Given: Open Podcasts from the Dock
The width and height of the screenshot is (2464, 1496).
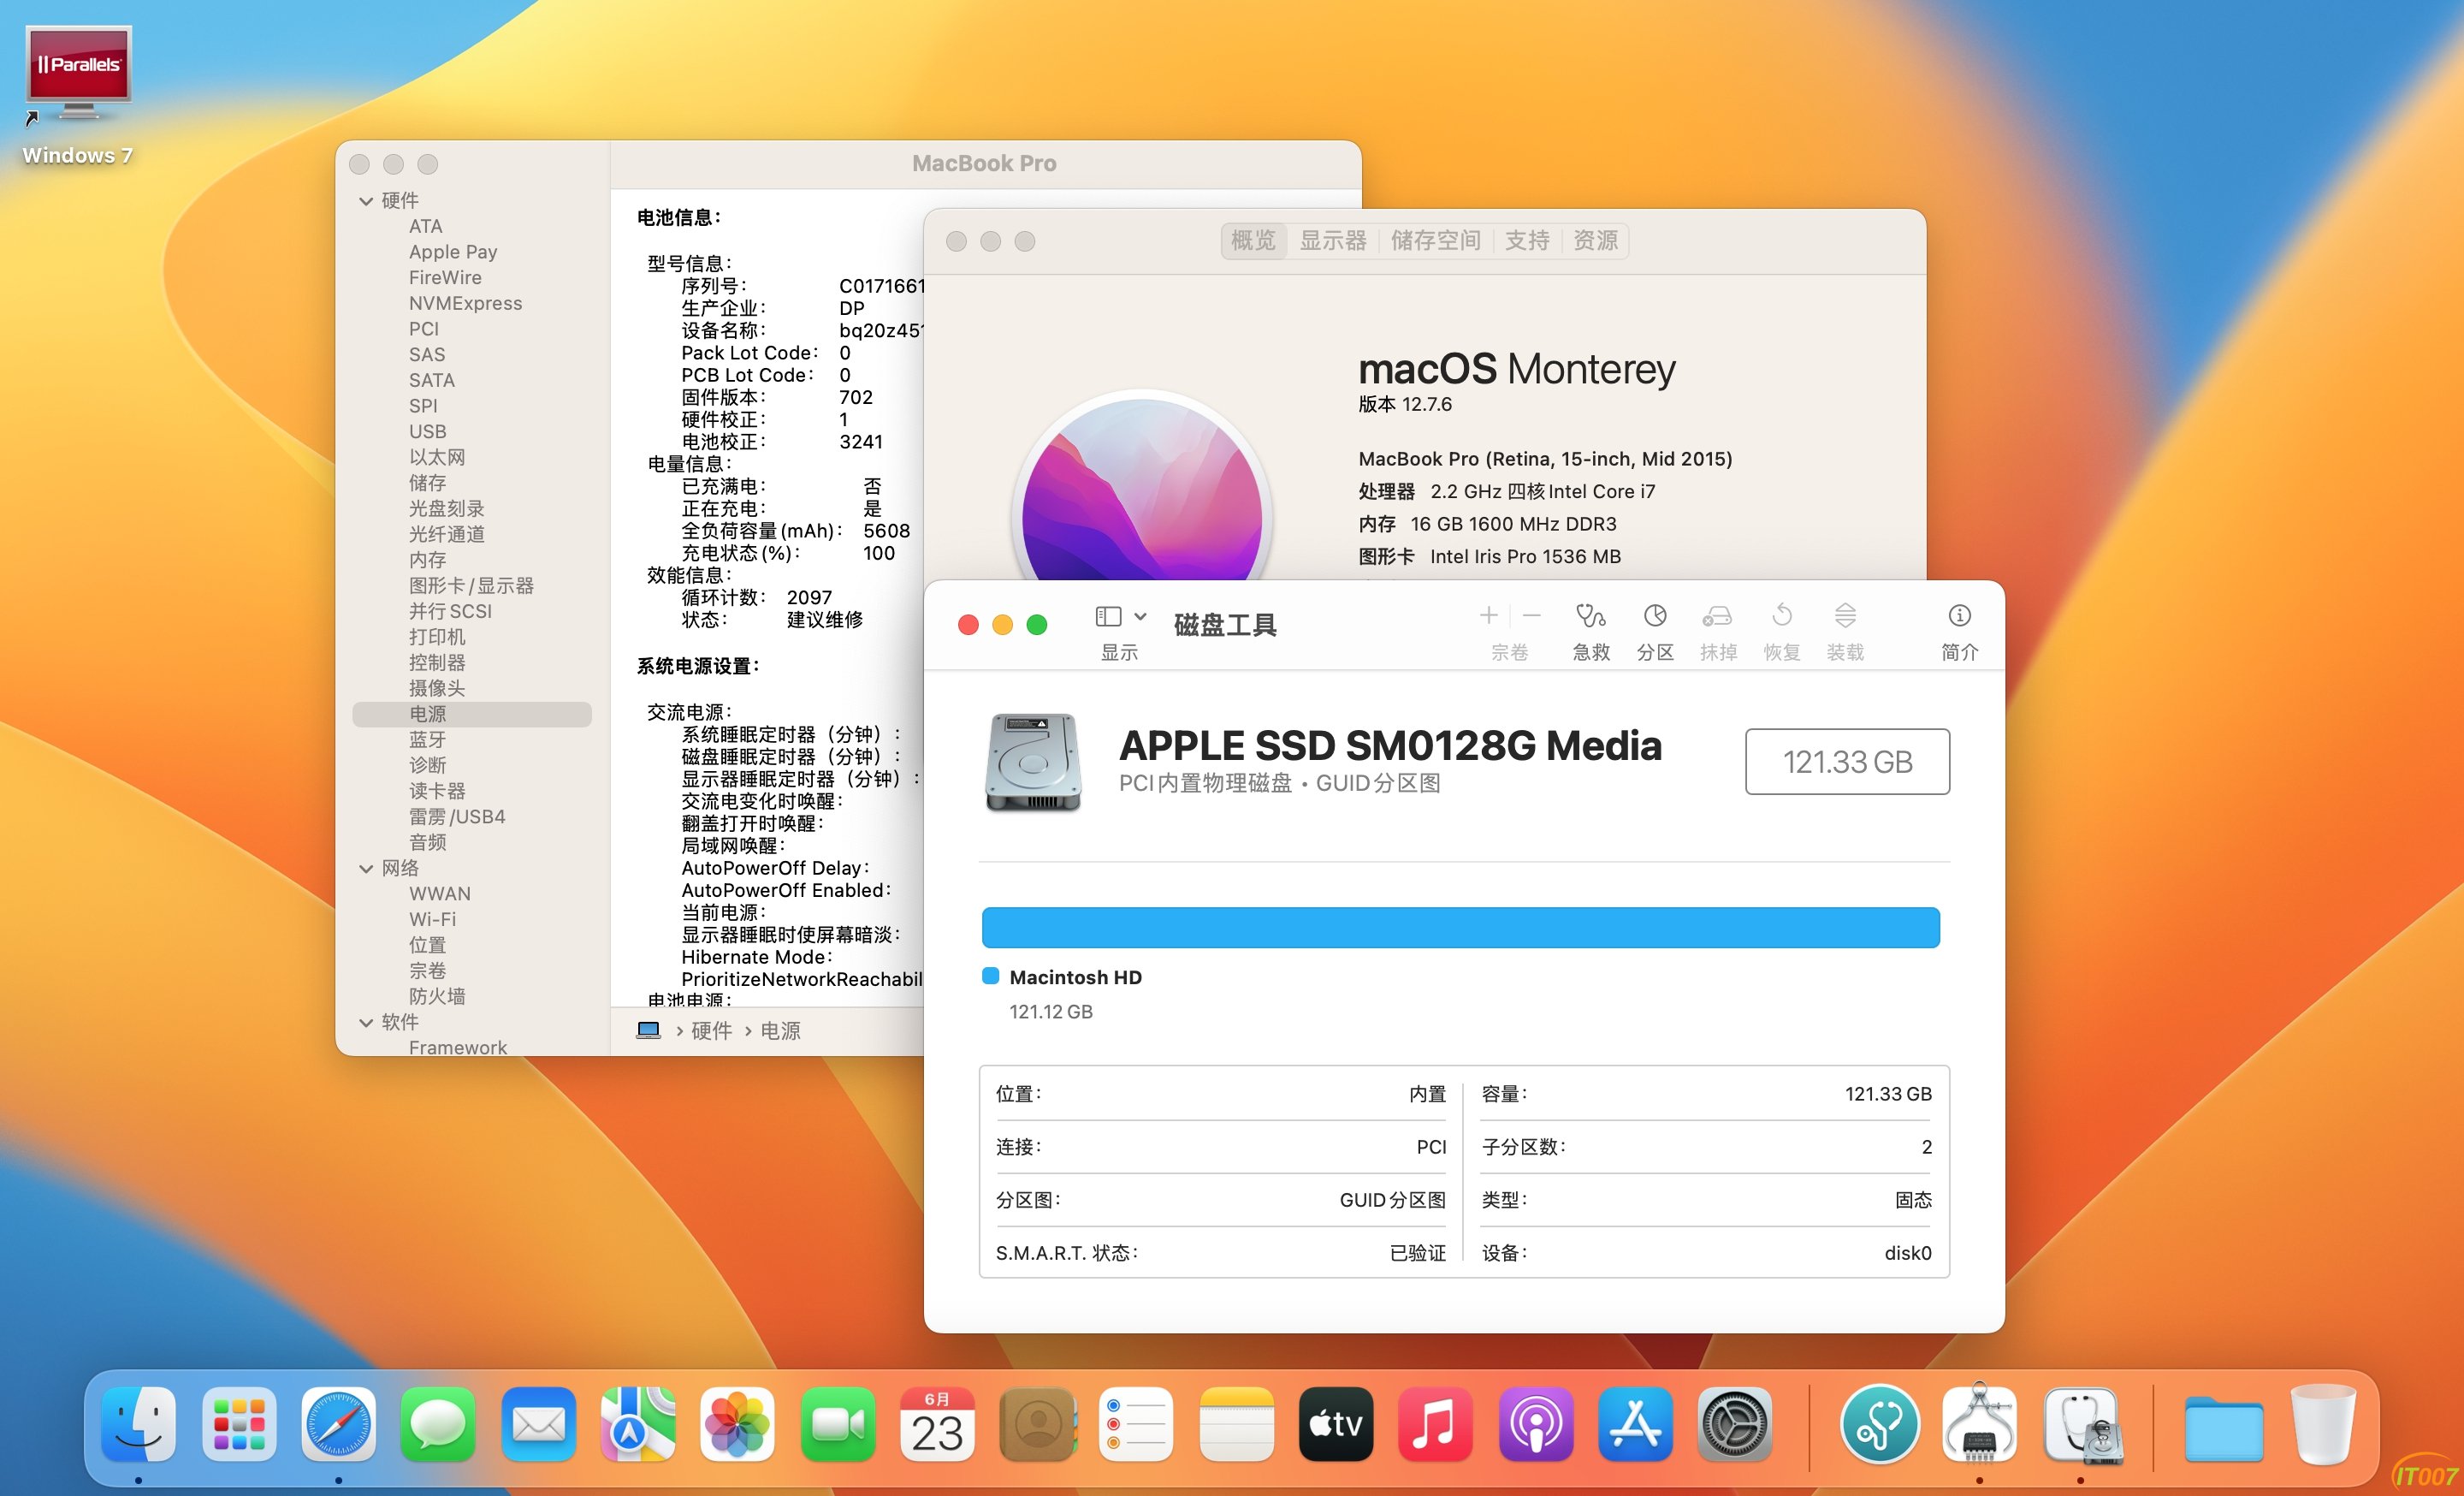Looking at the screenshot, I should [x=1535, y=1424].
